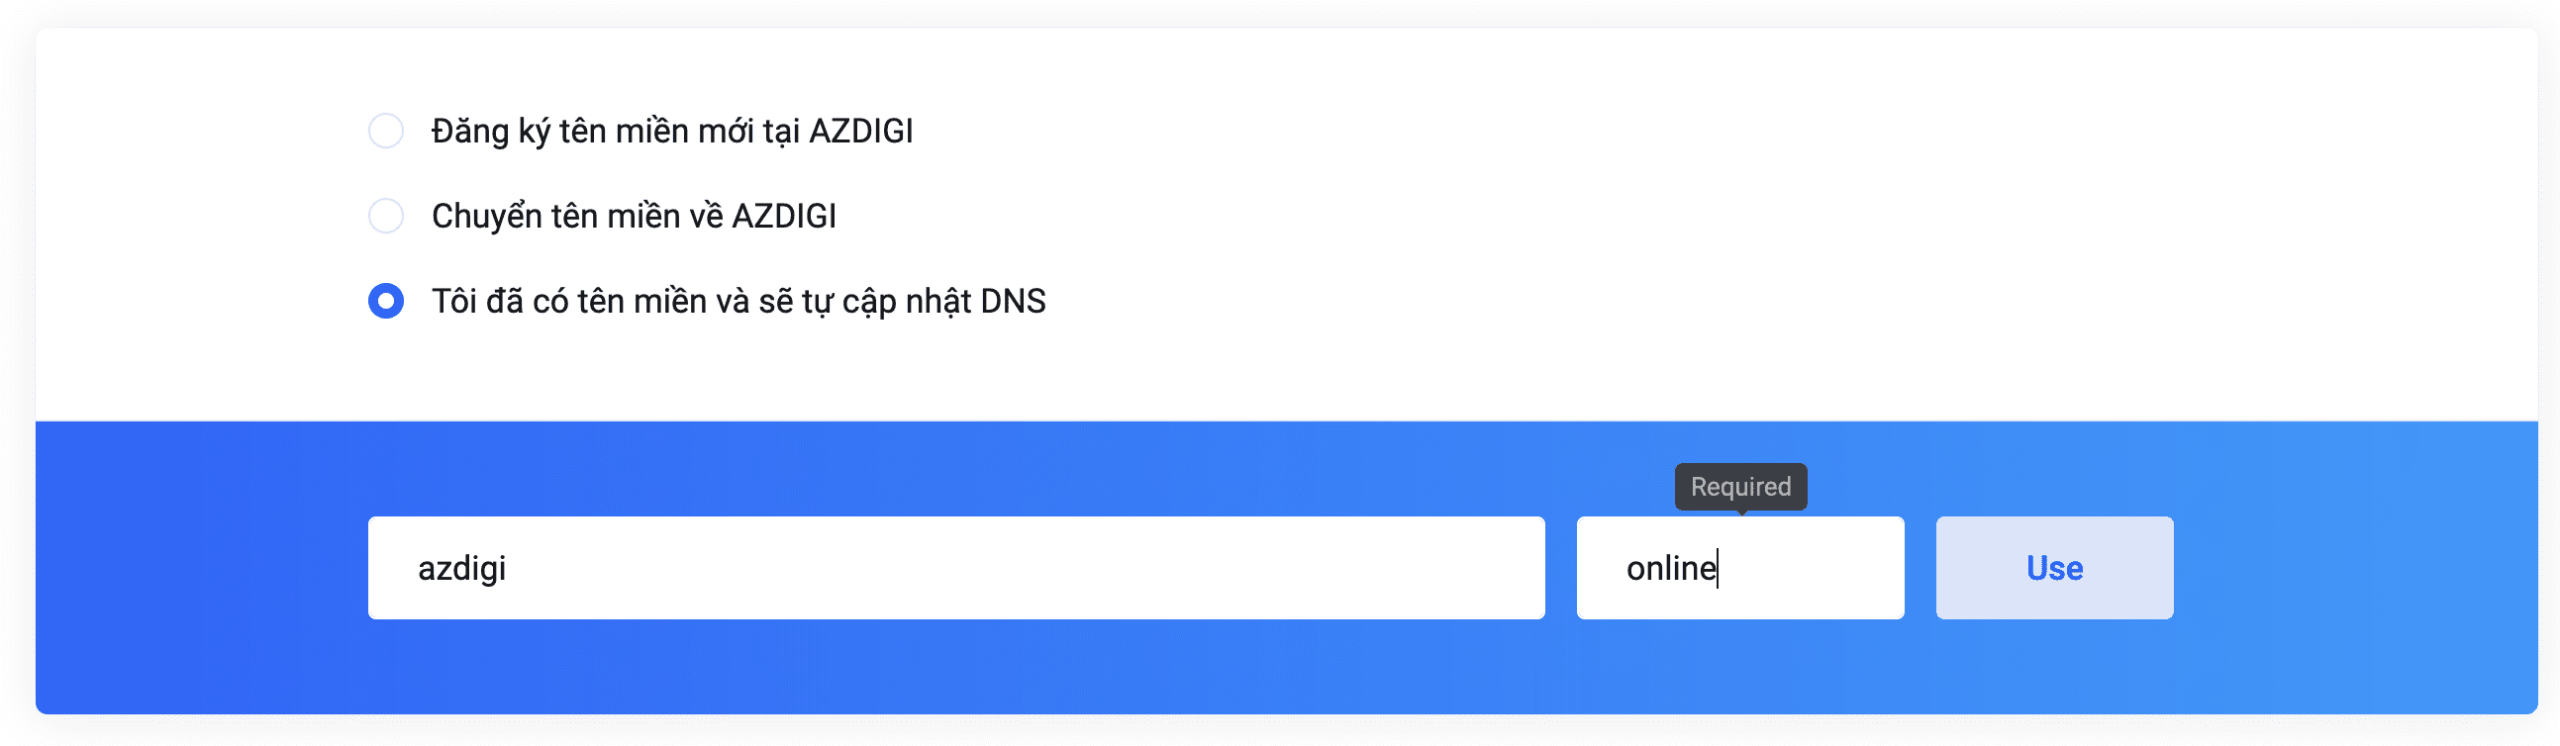2560x746 pixels.
Task: Focus the extension field containing "online"
Action: pyautogui.click(x=1739, y=568)
